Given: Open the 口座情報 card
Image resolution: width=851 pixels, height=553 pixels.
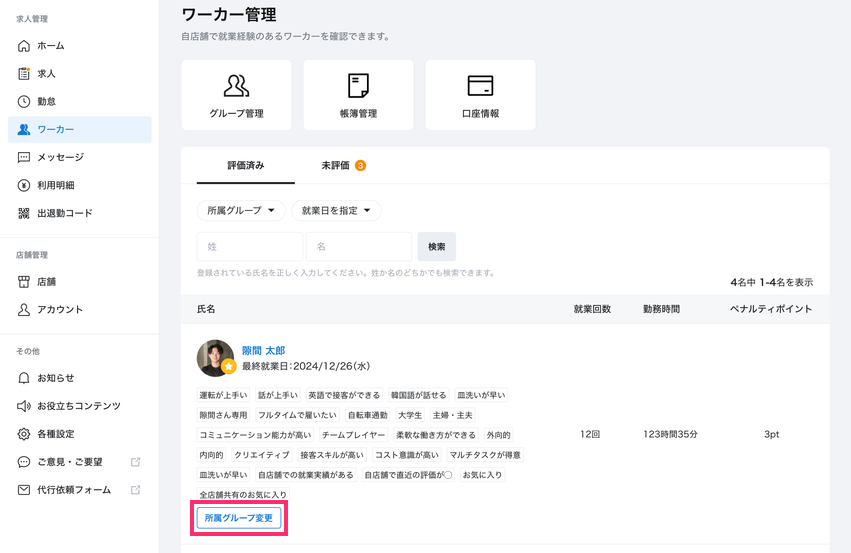Looking at the screenshot, I should tap(480, 95).
